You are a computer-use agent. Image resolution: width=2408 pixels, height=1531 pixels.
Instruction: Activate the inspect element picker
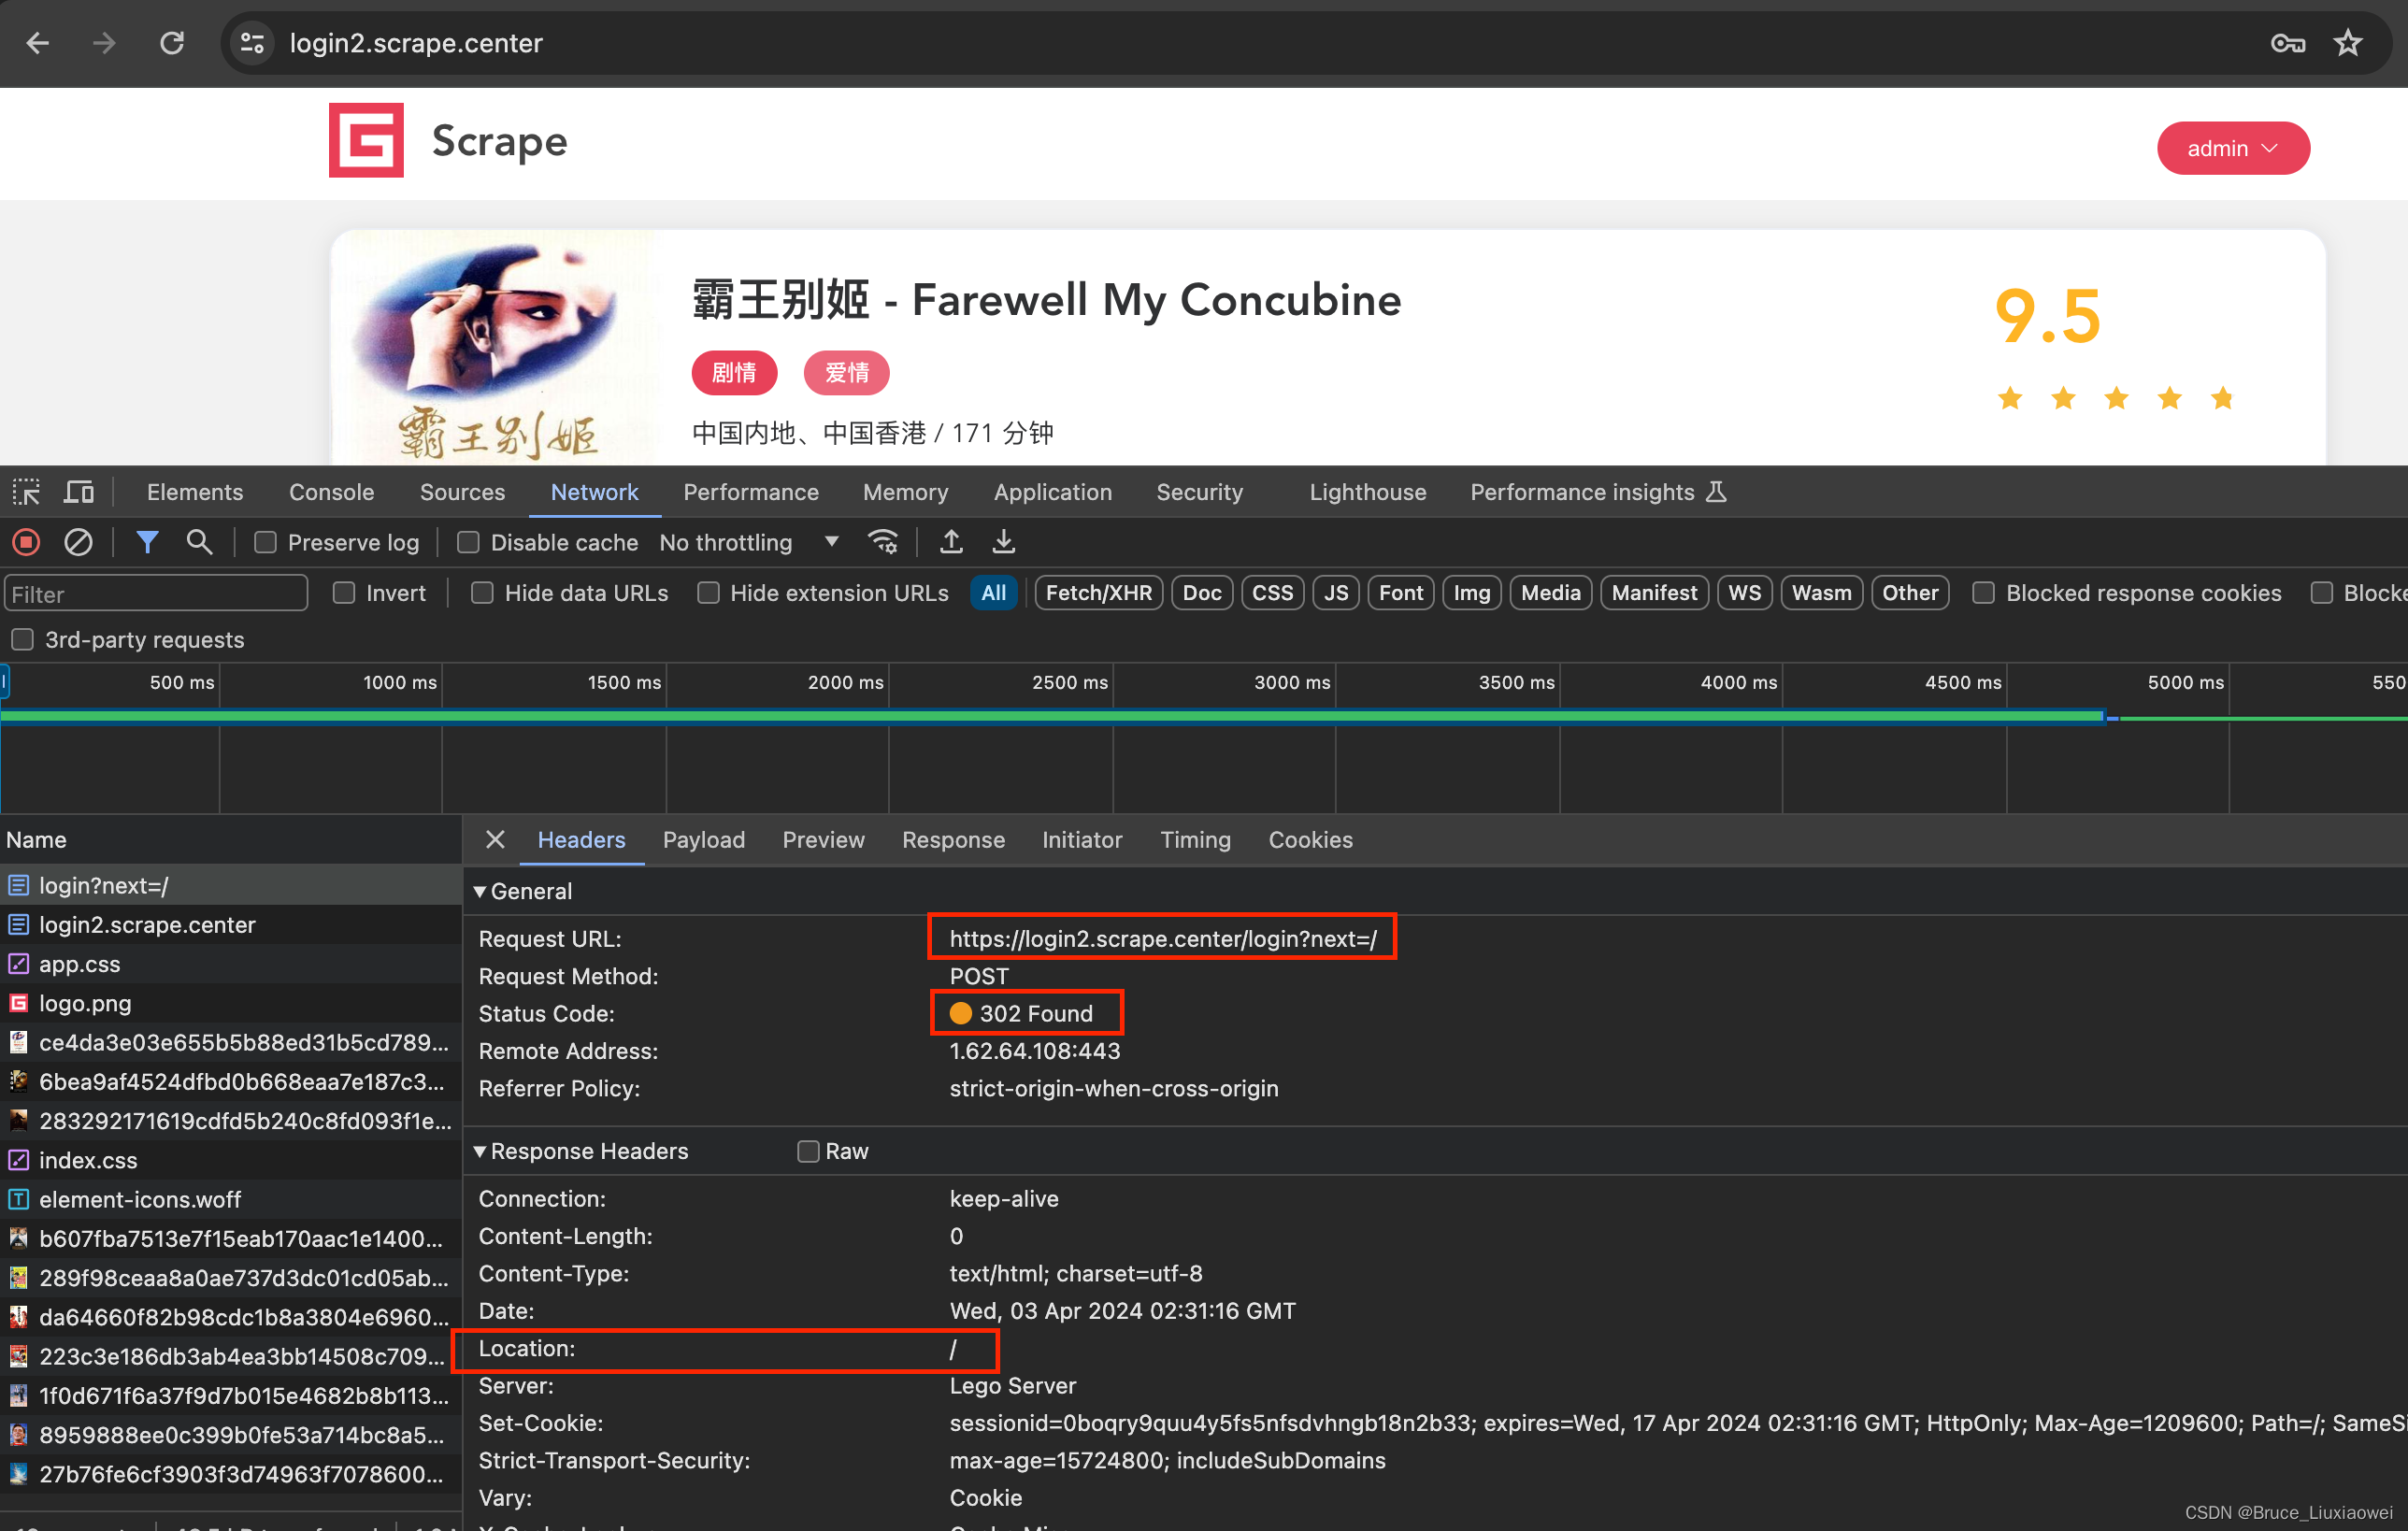coord(26,492)
